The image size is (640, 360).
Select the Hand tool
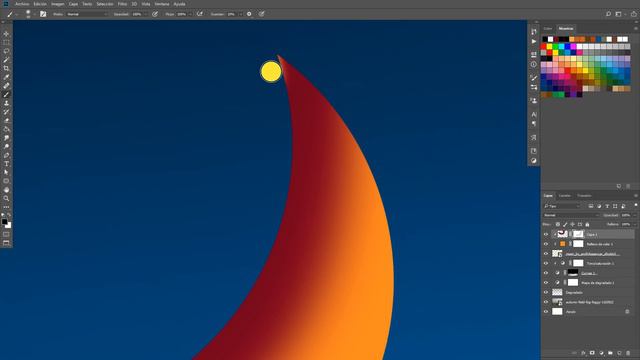[x=6, y=190]
